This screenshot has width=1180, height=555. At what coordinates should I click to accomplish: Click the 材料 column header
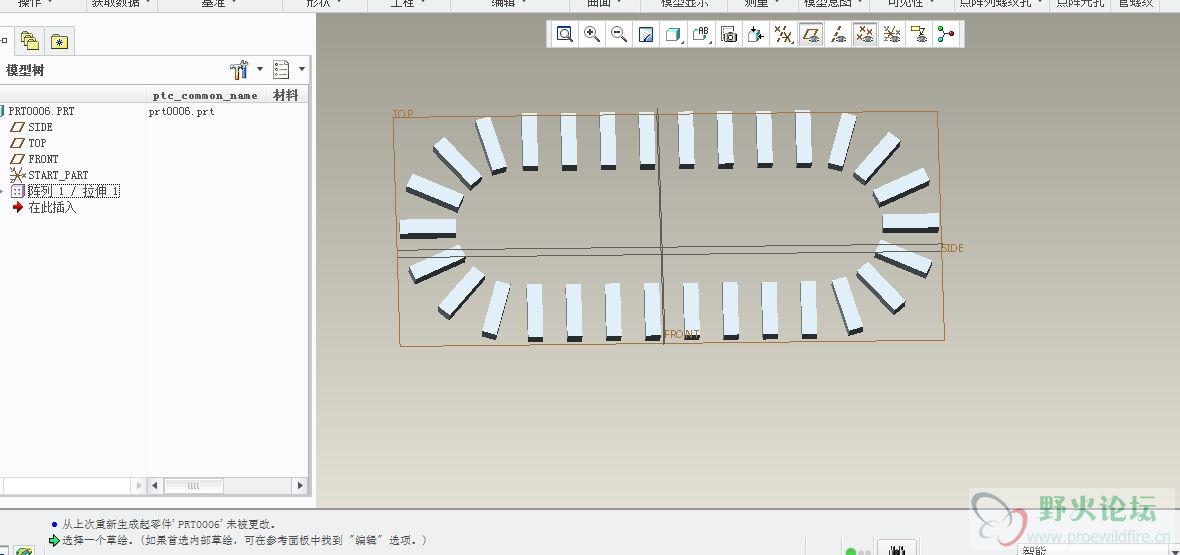click(x=286, y=95)
